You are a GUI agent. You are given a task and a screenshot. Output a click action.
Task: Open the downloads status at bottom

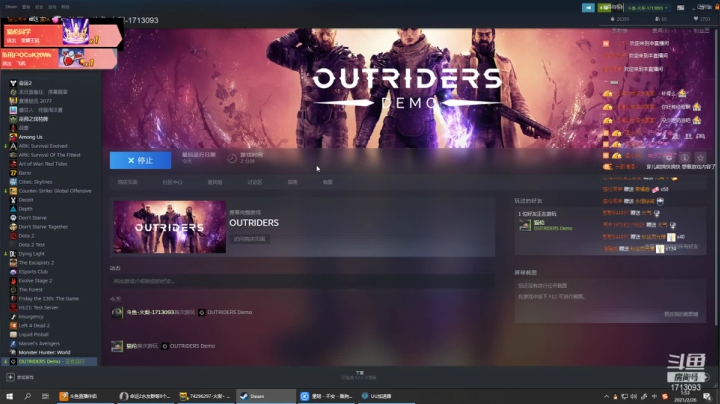point(360,375)
